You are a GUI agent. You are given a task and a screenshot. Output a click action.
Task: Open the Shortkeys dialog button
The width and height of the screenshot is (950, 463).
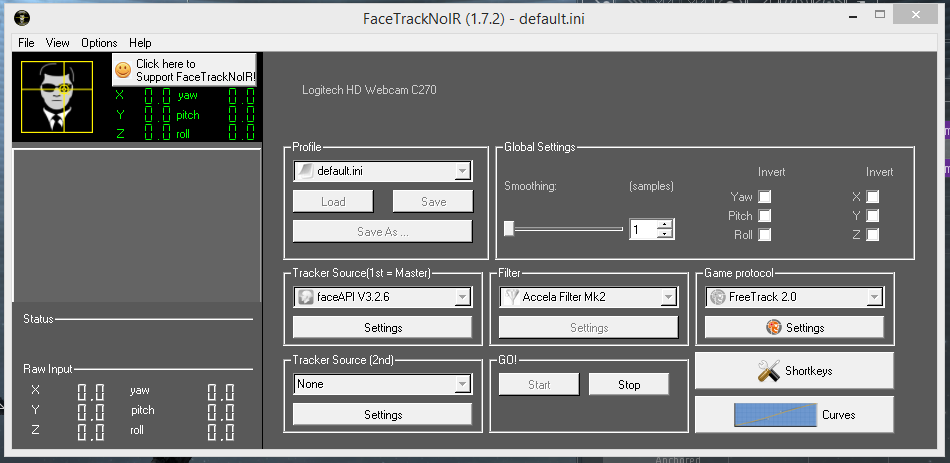click(x=794, y=371)
